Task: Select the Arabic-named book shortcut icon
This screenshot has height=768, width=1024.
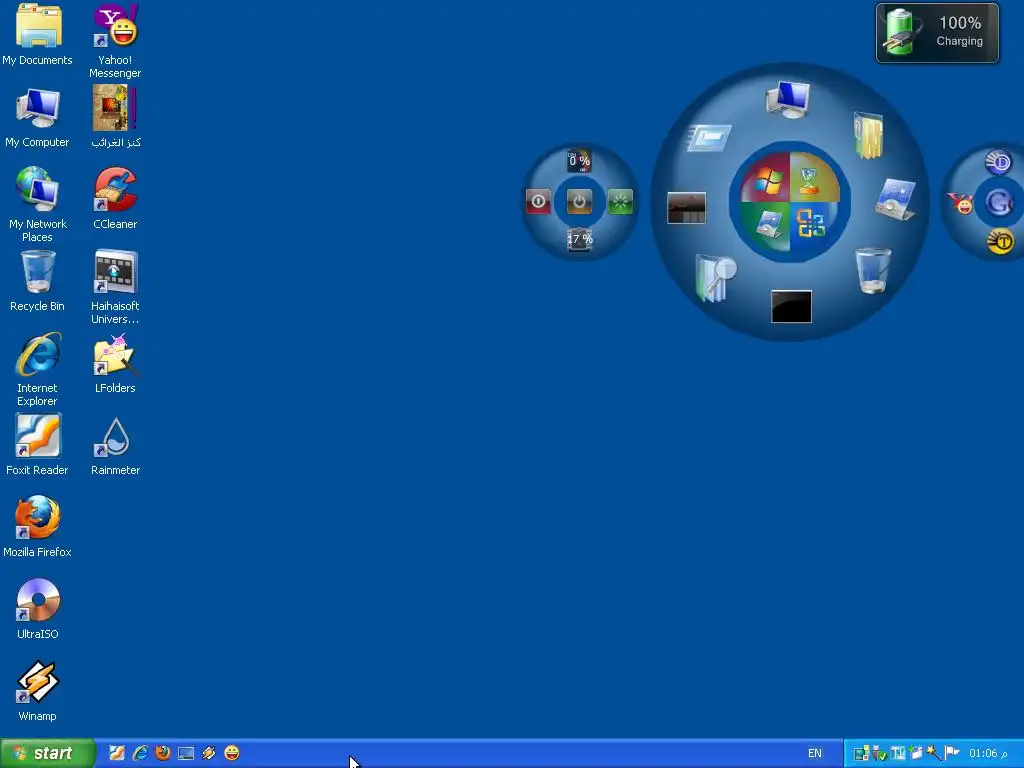Action: pyautogui.click(x=115, y=118)
